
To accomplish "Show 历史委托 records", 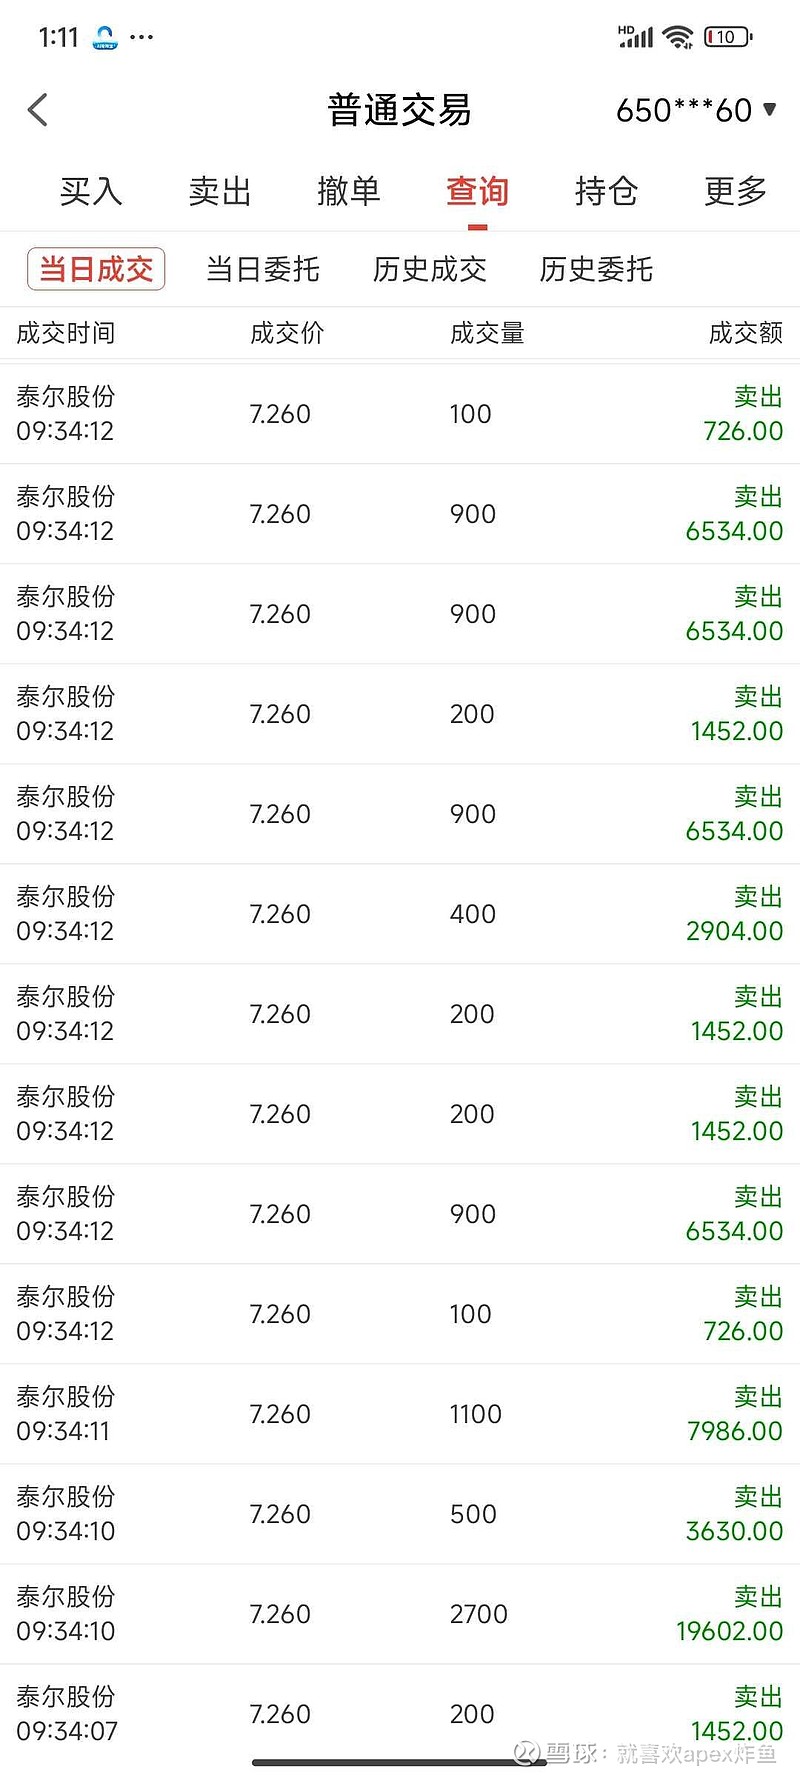I will tap(596, 269).
